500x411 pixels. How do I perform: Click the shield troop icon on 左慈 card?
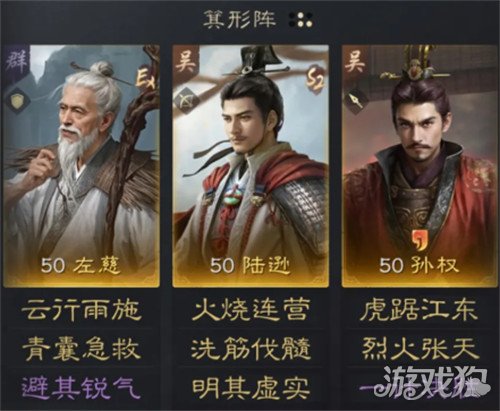coord(17,100)
